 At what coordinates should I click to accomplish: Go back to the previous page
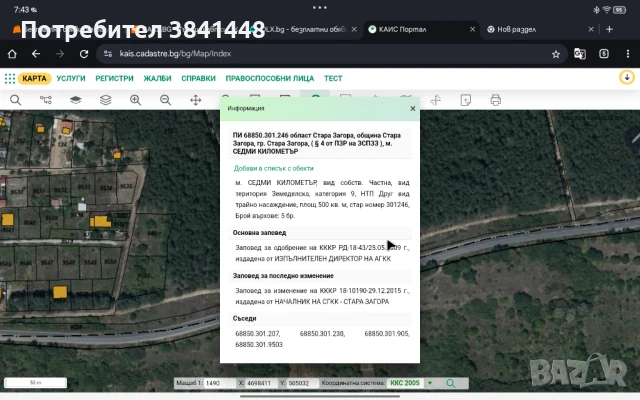pos(36,53)
